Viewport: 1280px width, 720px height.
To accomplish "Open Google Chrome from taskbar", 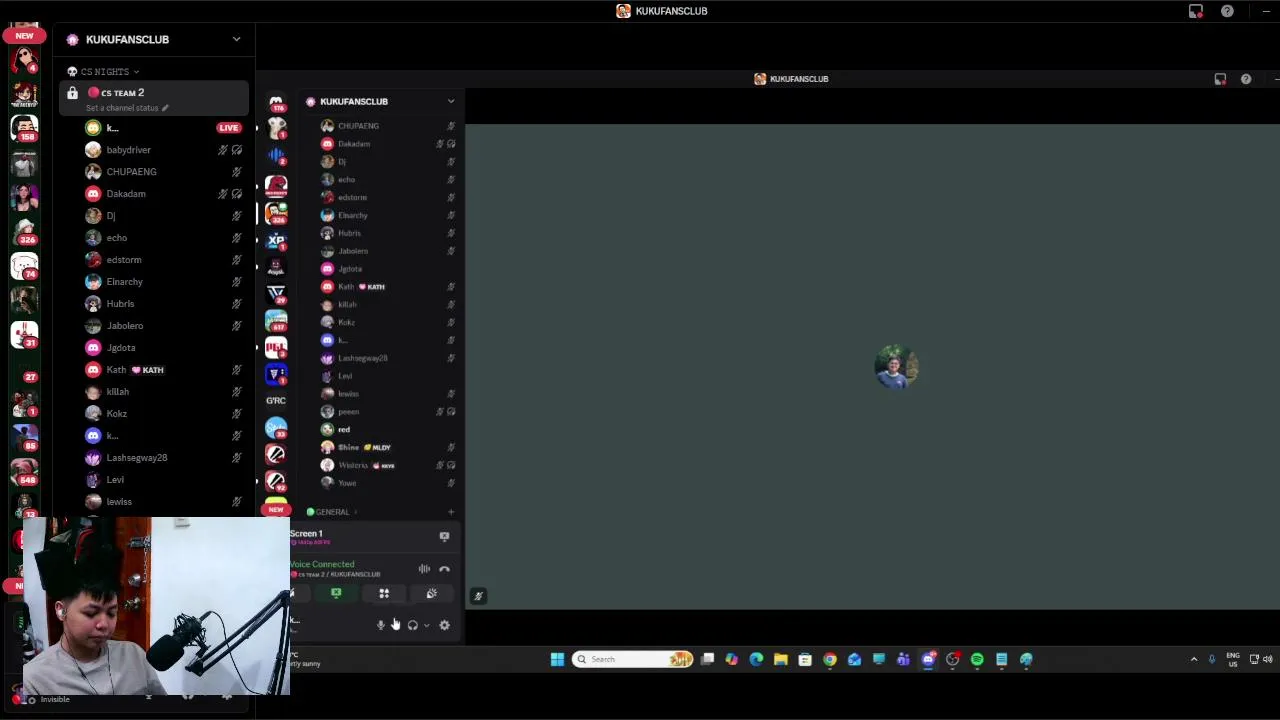I will click(830, 659).
